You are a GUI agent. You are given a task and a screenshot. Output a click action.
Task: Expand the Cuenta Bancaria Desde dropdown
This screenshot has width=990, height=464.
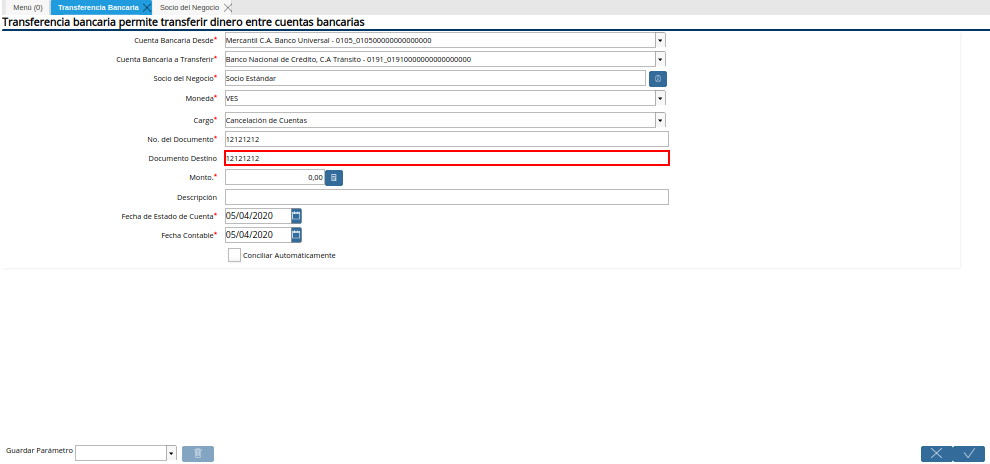tap(660, 40)
